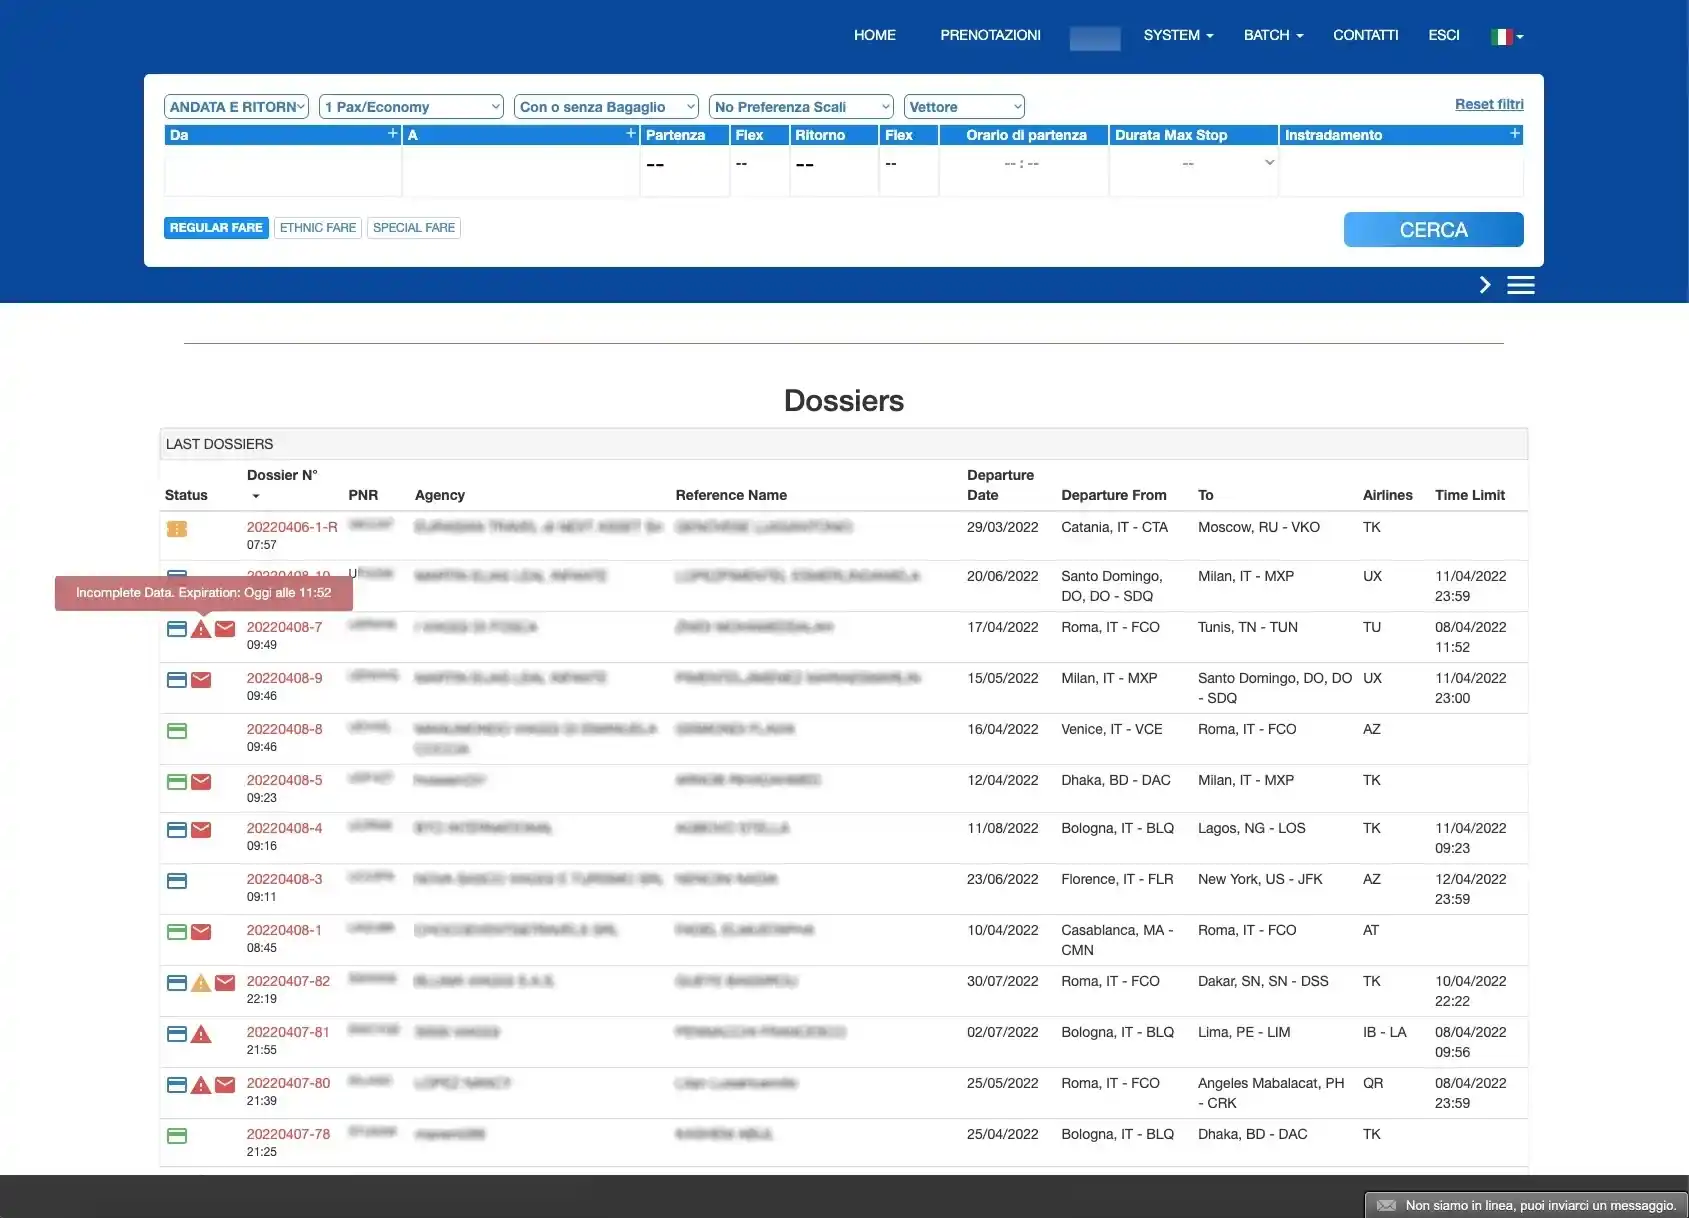Open the Italian flag language selector

tap(1506, 36)
